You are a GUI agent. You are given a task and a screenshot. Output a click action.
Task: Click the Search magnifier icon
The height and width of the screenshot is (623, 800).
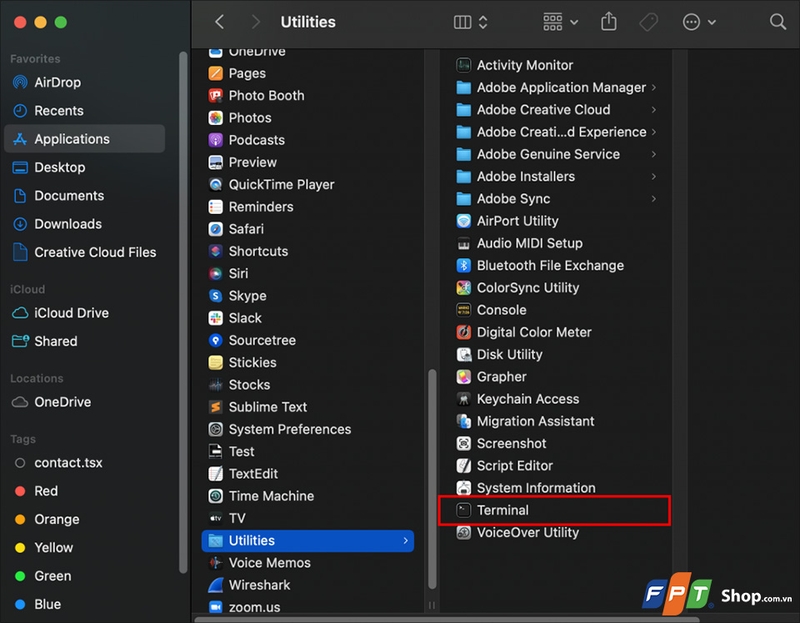(x=777, y=22)
